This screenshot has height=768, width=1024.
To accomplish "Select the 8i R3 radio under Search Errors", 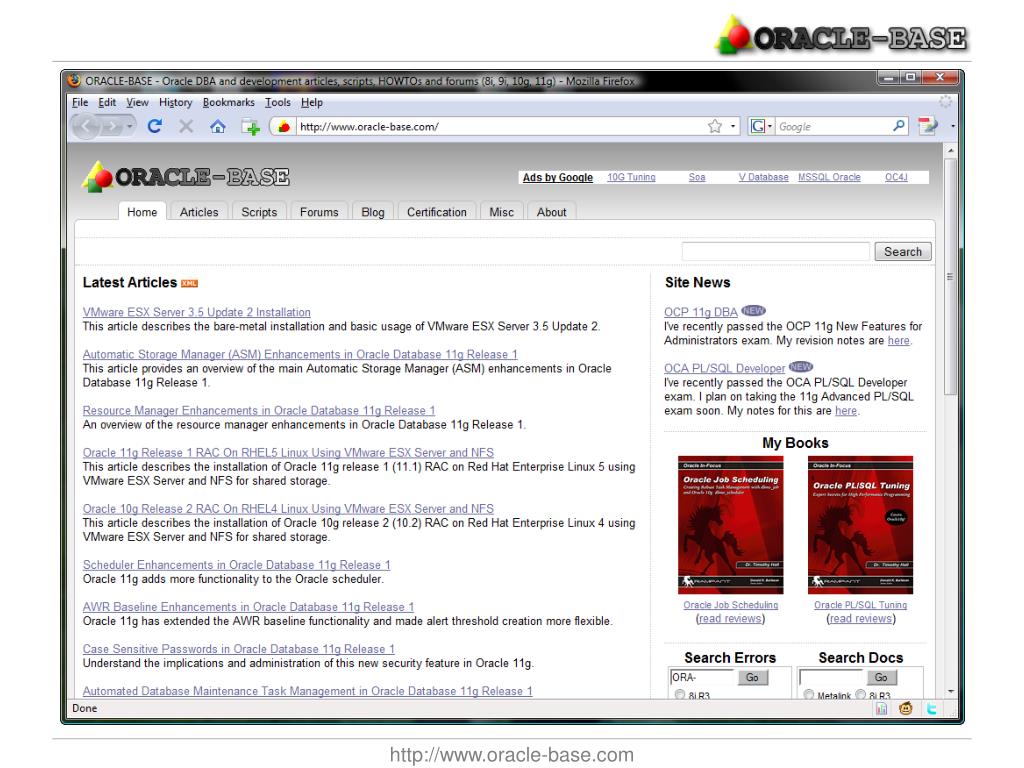I will point(680,695).
